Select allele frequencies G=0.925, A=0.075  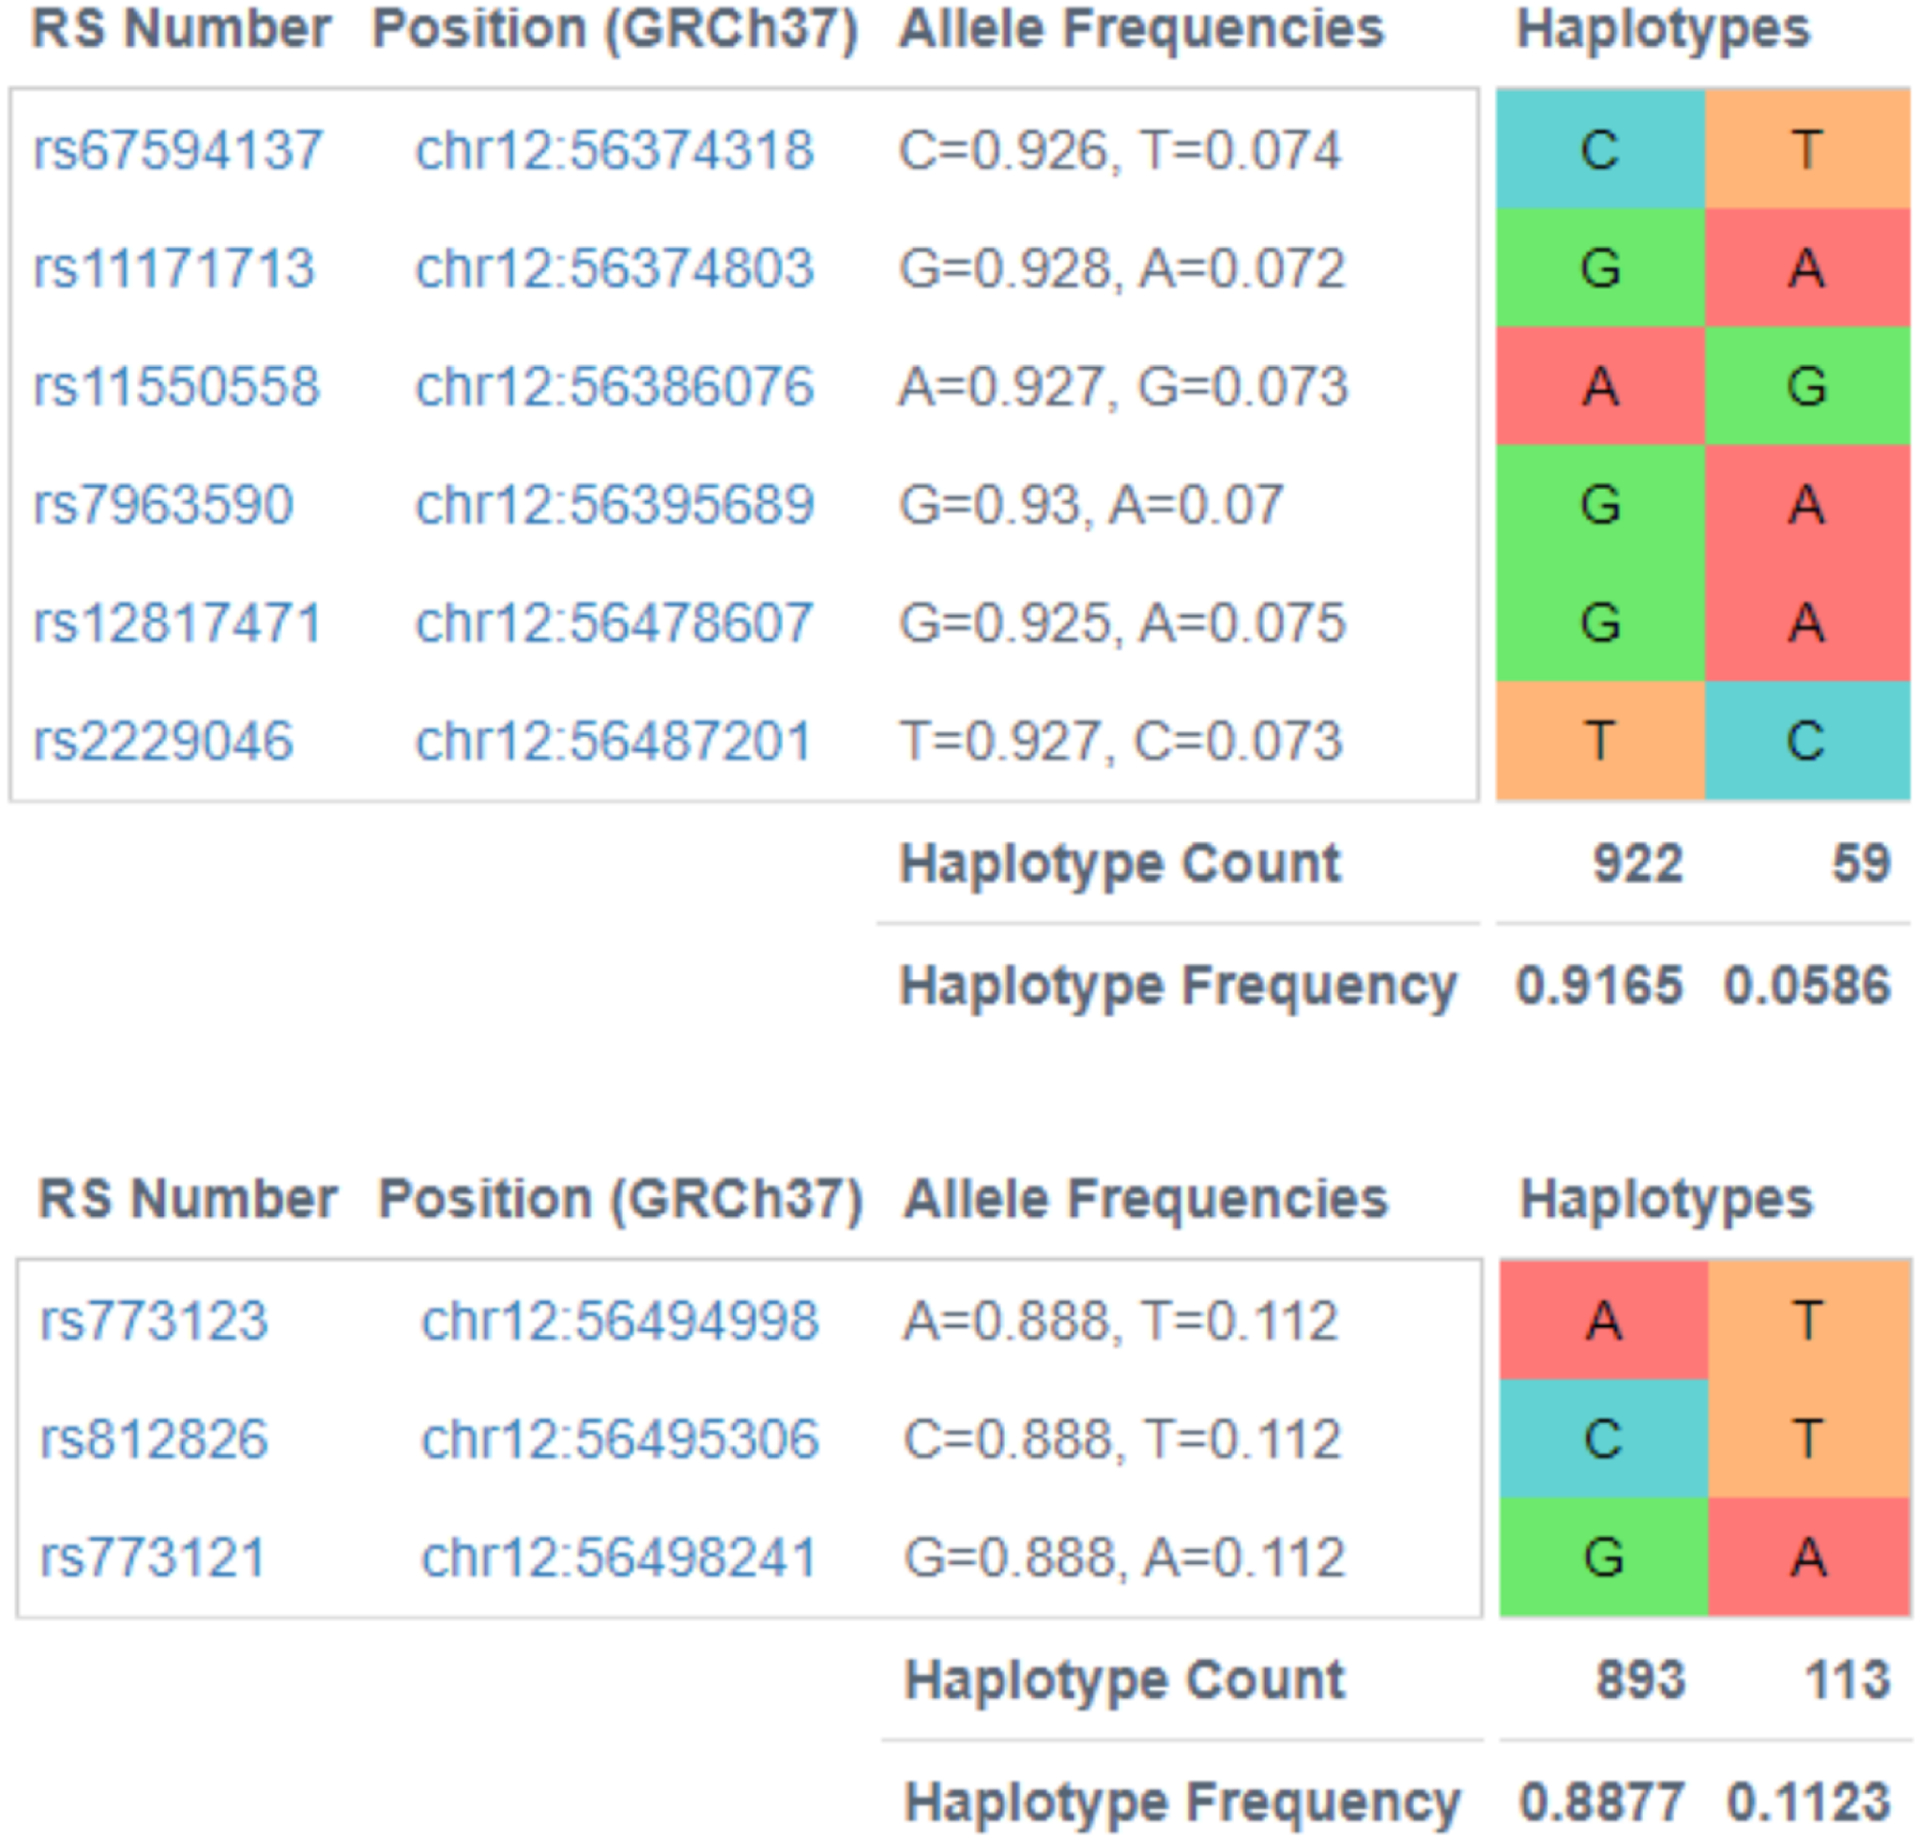(1123, 623)
